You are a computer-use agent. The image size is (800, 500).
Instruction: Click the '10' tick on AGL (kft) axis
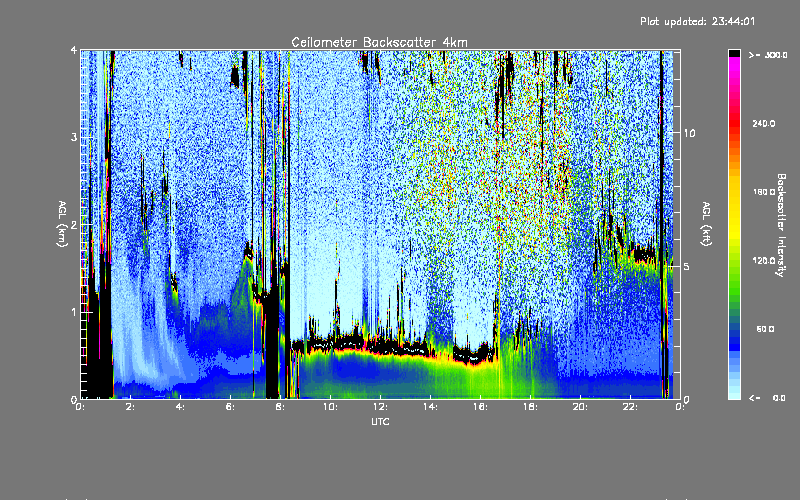tap(689, 133)
